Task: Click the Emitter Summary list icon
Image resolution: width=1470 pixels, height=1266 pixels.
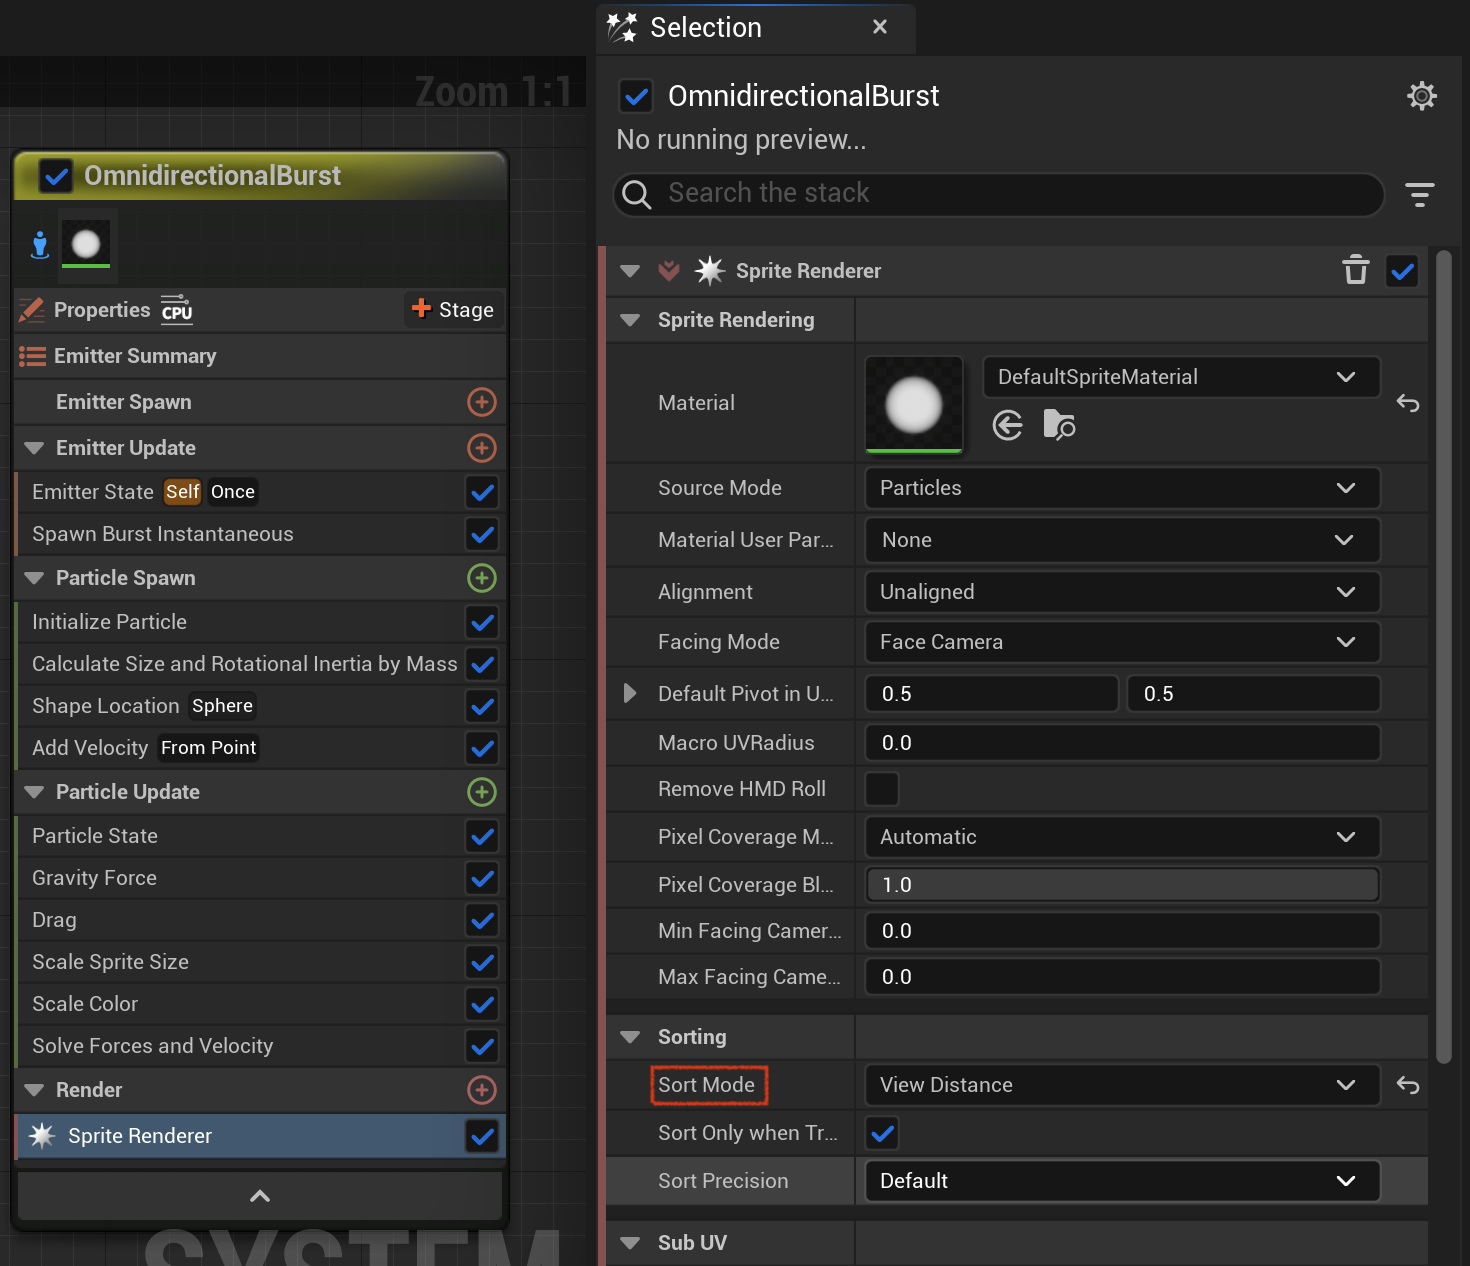Action: point(33,356)
